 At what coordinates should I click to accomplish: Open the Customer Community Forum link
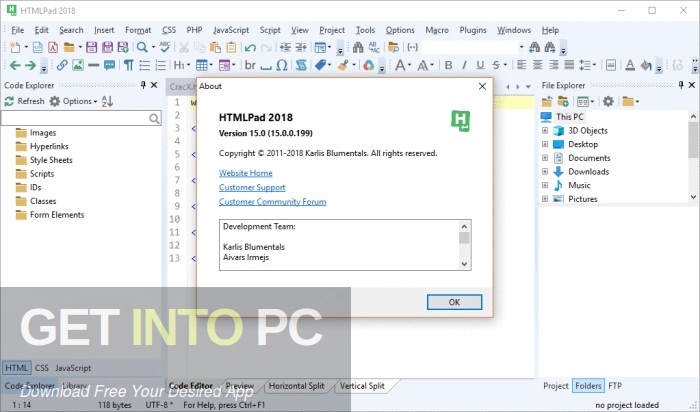[272, 202]
